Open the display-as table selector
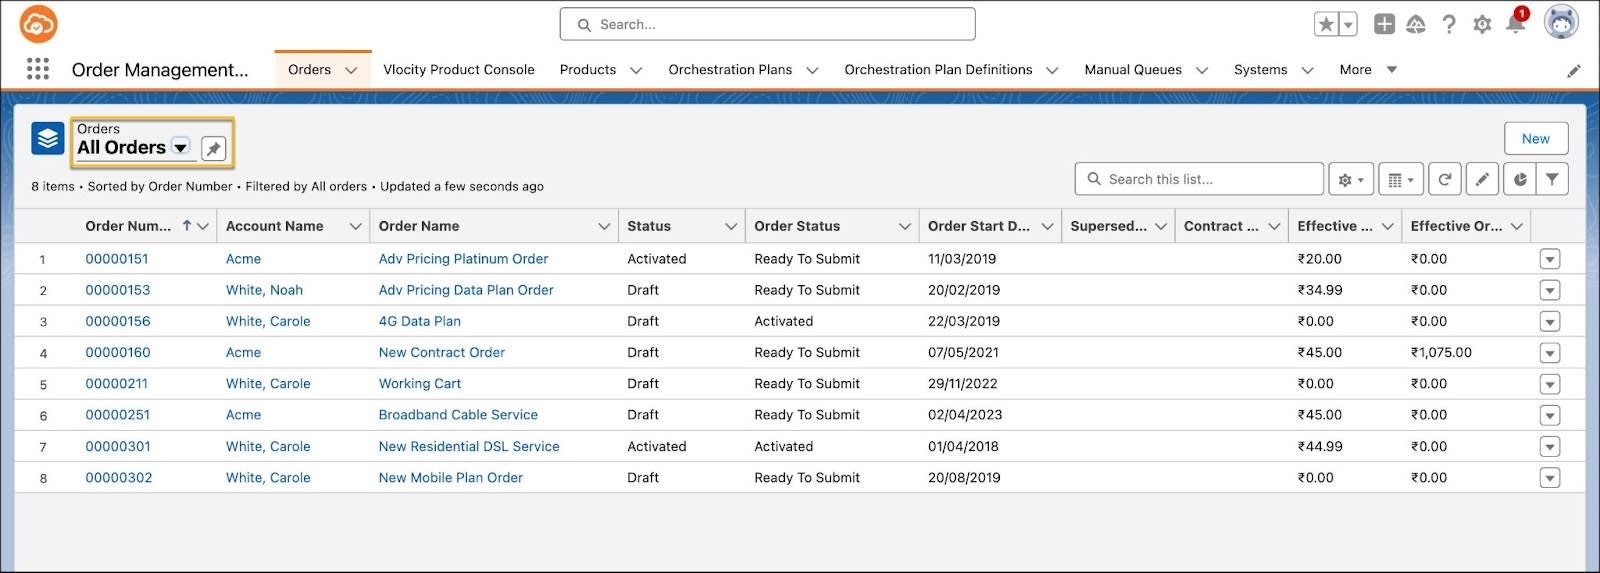The width and height of the screenshot is (1600, 573). [x=1401, y=179]
